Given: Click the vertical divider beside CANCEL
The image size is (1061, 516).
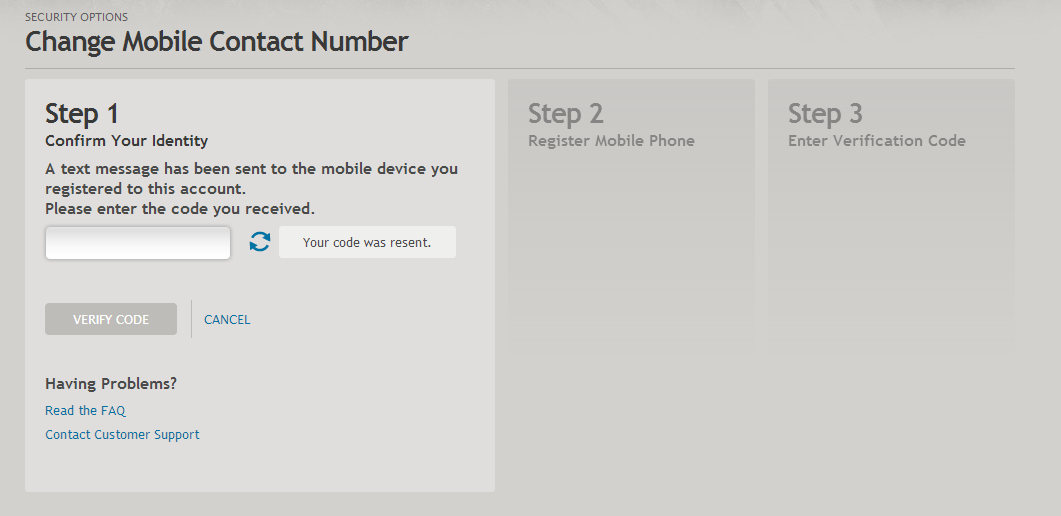Looking at the screenshot, I should 191,319.
